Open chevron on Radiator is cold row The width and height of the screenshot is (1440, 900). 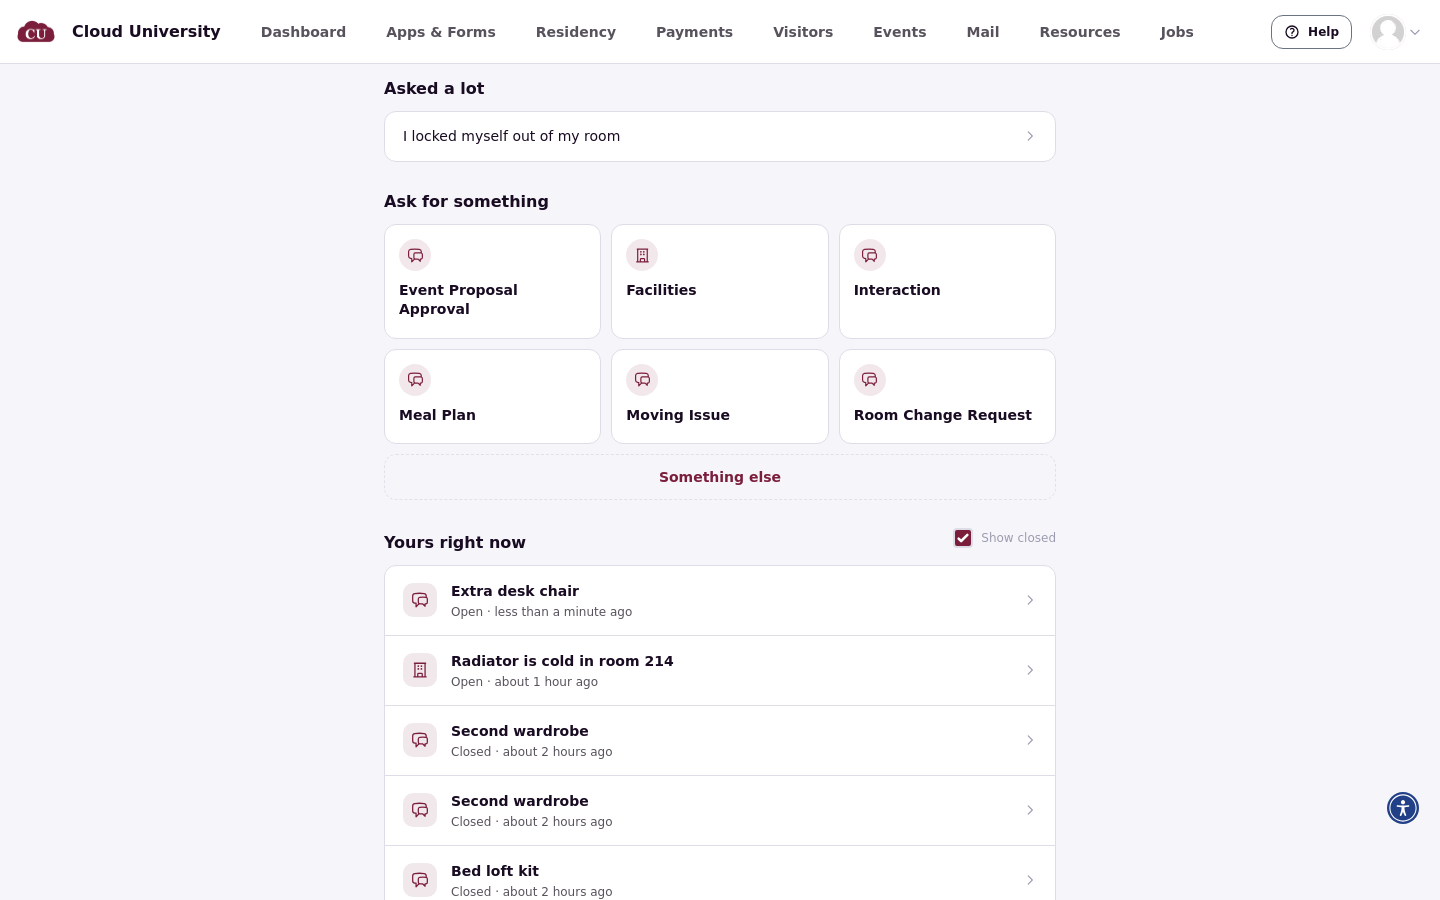[x=1030, y=670]
